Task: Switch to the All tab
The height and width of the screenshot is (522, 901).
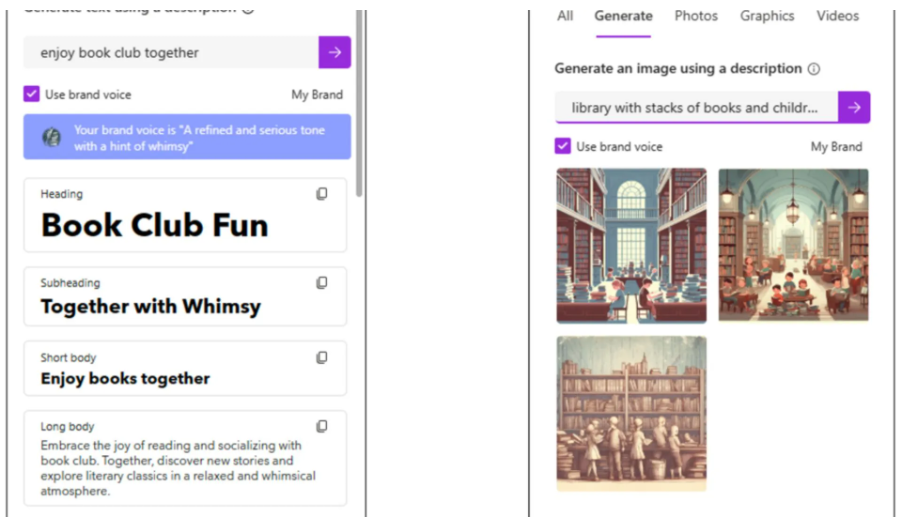Action: [565, 16]
